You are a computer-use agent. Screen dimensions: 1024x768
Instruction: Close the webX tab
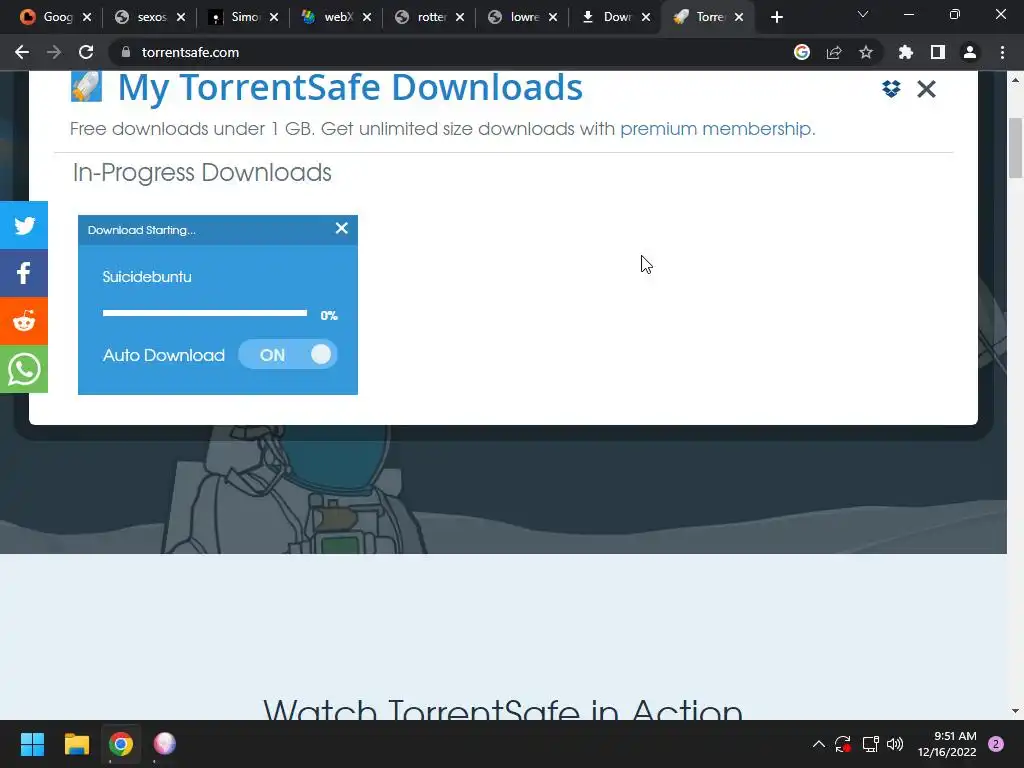coord(367,18)
